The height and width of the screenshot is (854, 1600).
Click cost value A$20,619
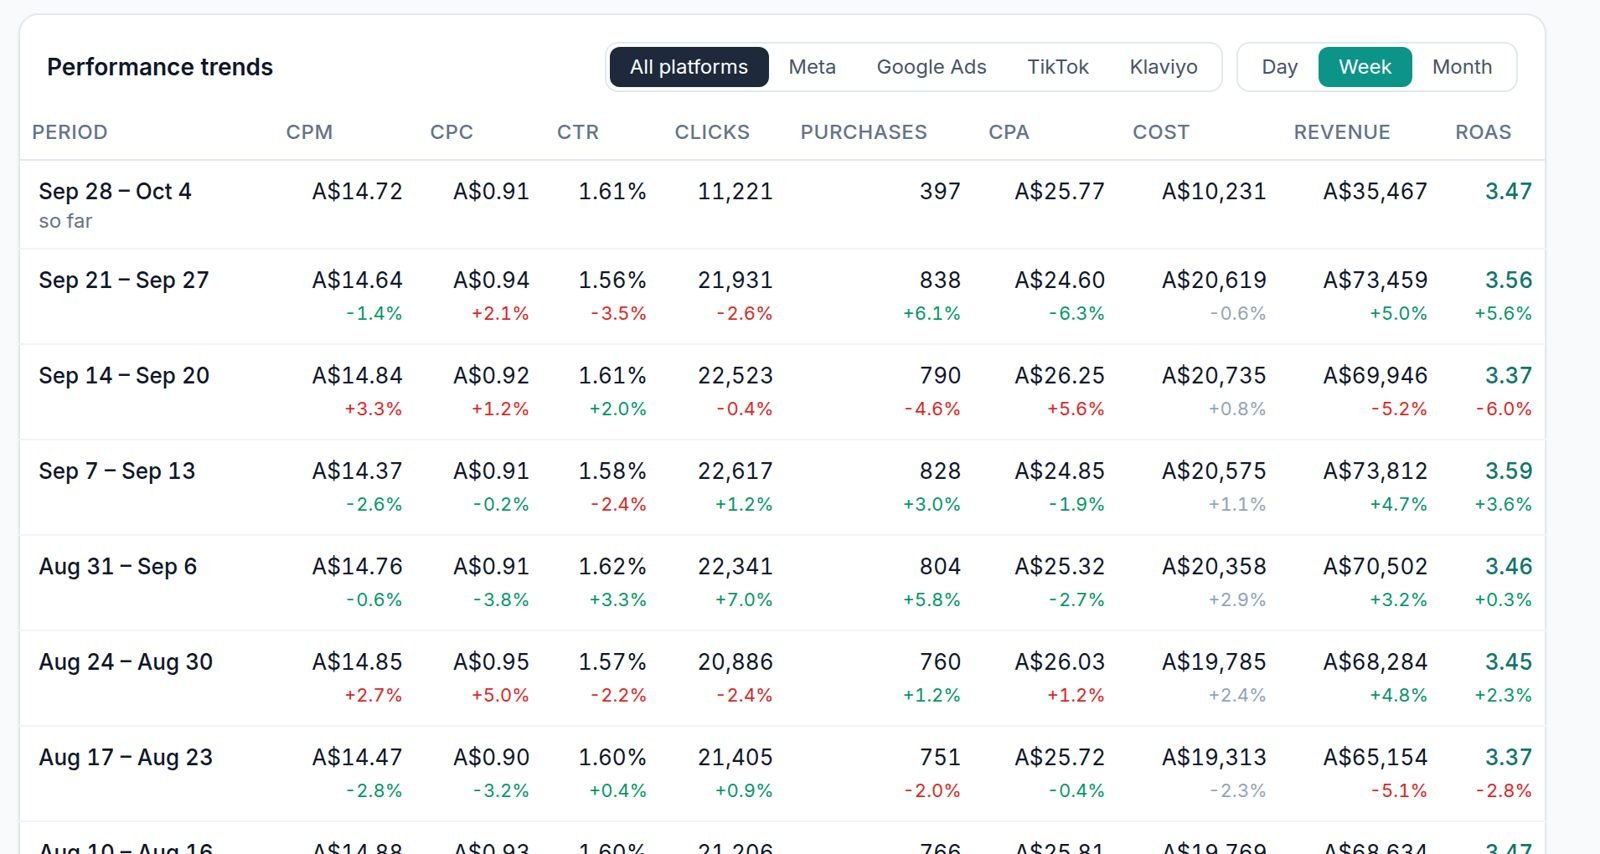coord(1214,280)
